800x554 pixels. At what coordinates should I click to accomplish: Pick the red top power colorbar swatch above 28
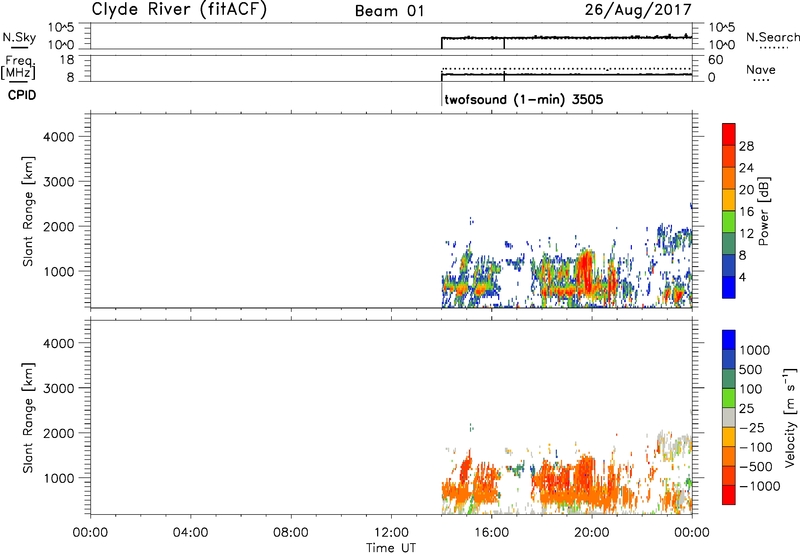pos(729,134)
